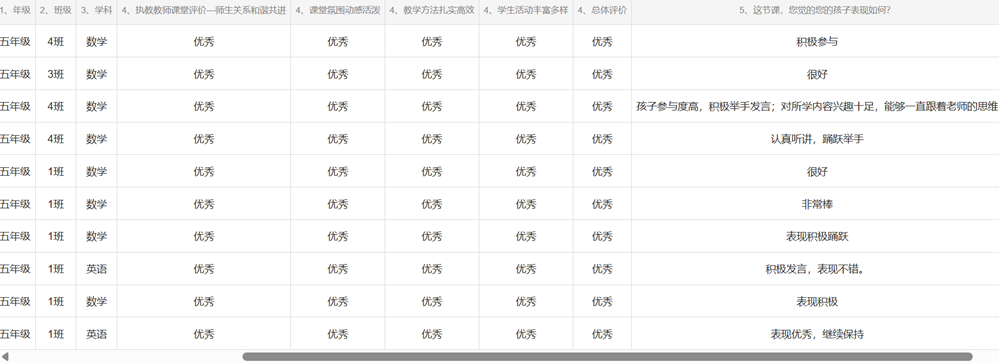This screenshot has height=363, width=999.
Task: Click the 3、学科 column header
Action: pos(96,10)
